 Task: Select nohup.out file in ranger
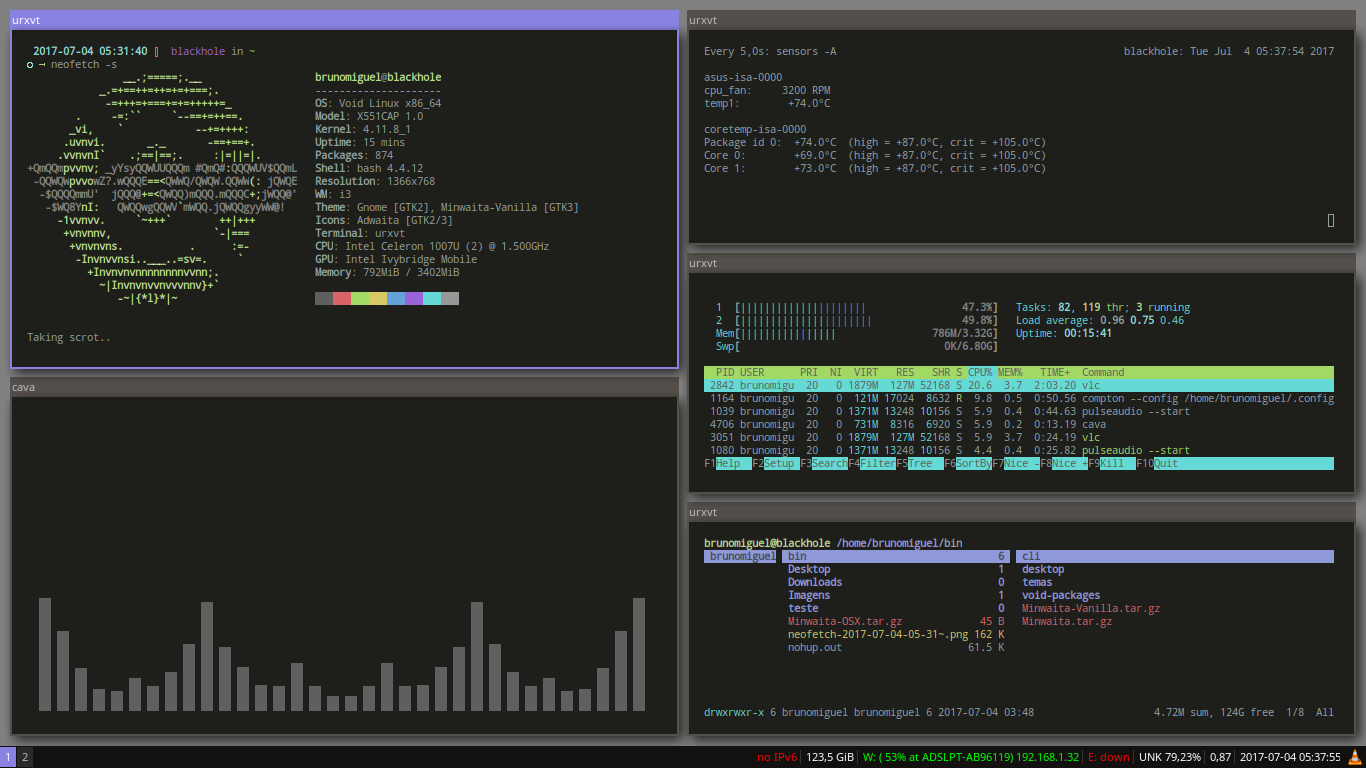coord(894,647)
